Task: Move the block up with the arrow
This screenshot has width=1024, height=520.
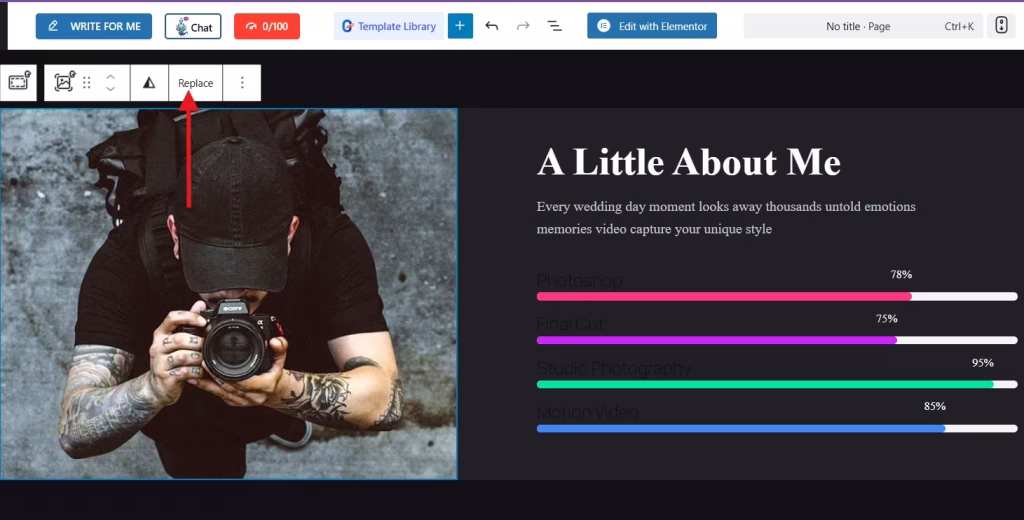Action: (110, 76)
